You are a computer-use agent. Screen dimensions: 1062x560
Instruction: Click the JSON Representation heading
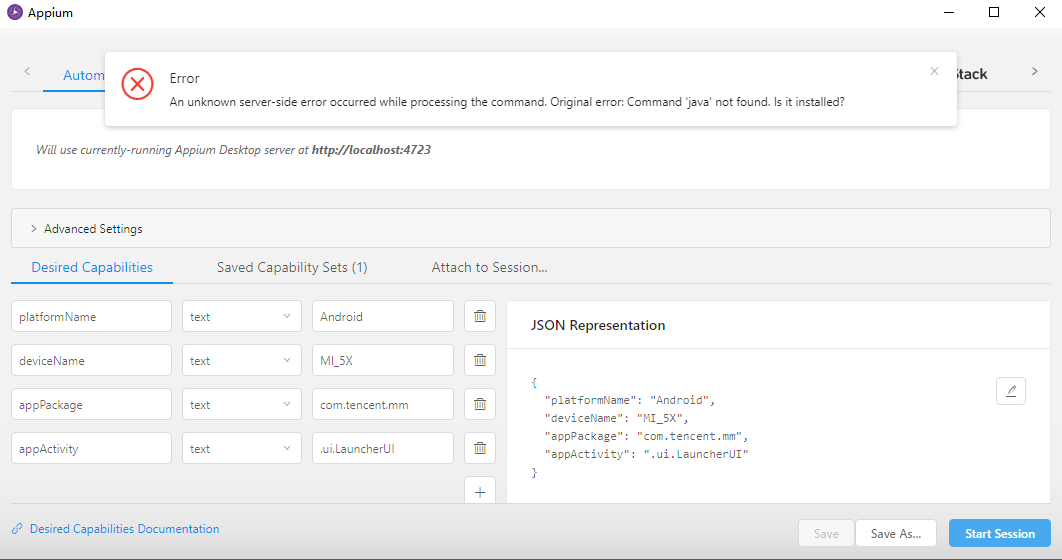point(598,325)
